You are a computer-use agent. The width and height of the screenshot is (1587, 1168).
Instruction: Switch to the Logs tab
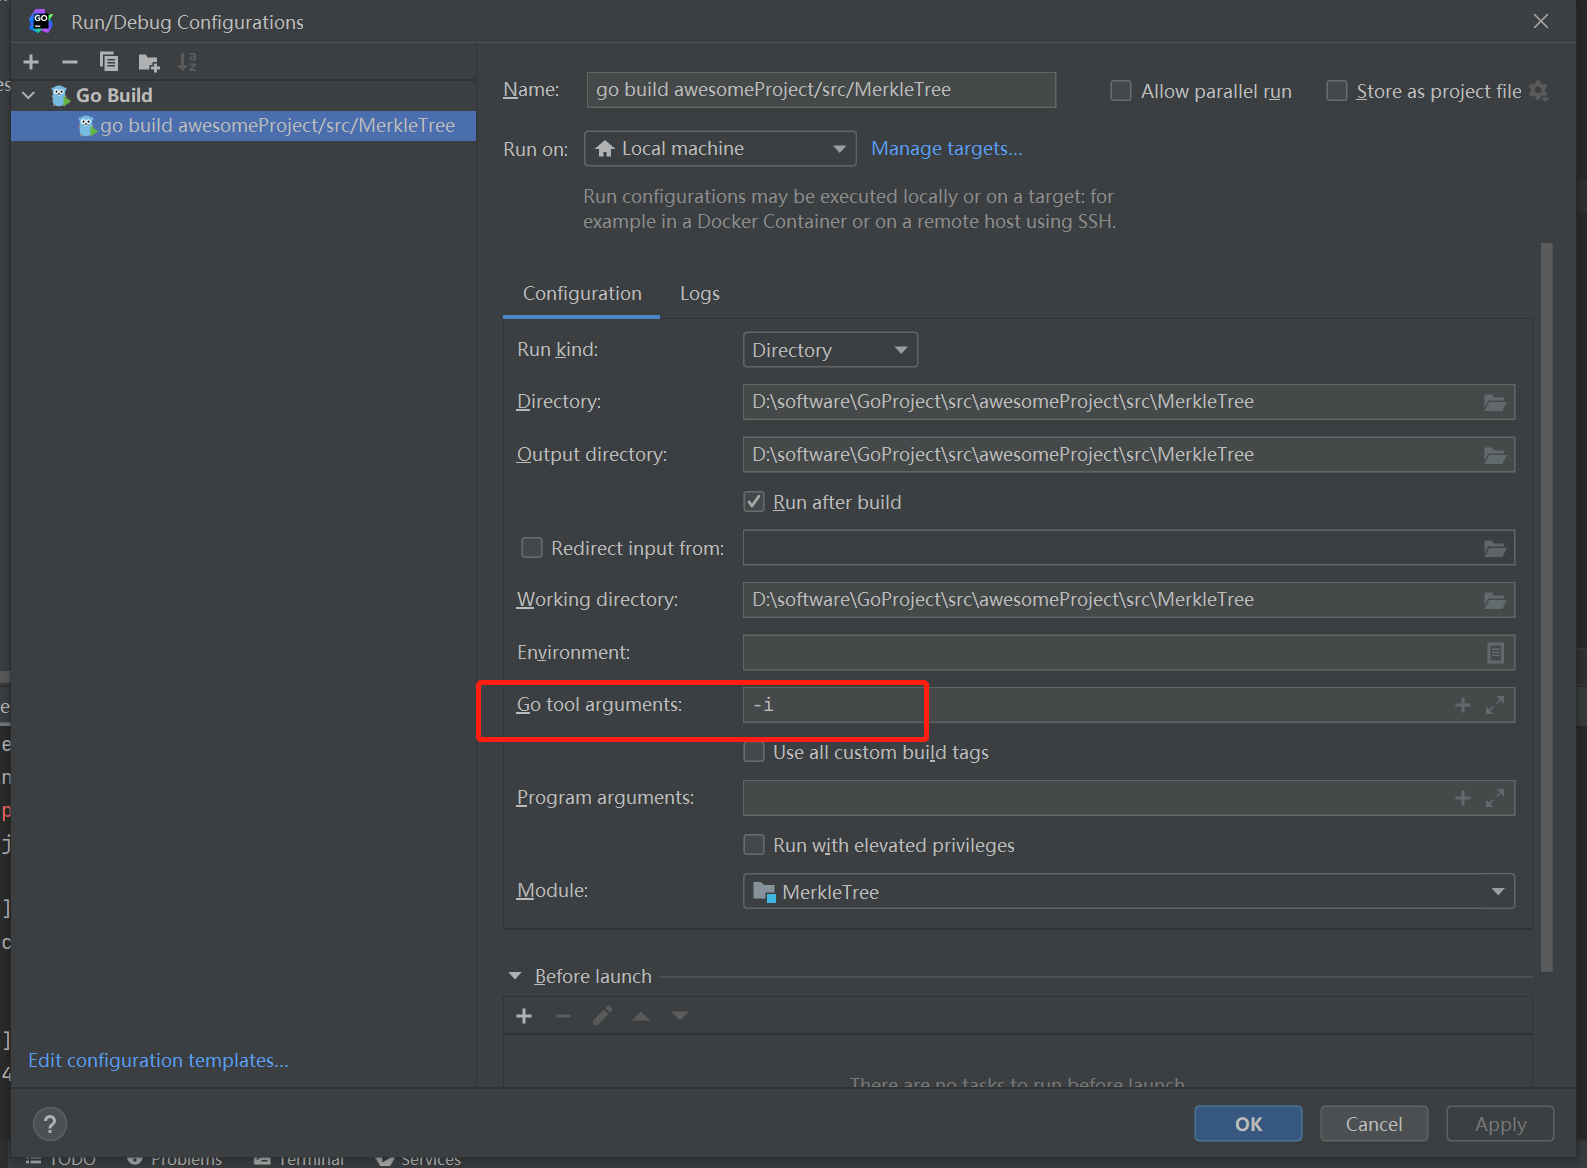pos(700,293)
